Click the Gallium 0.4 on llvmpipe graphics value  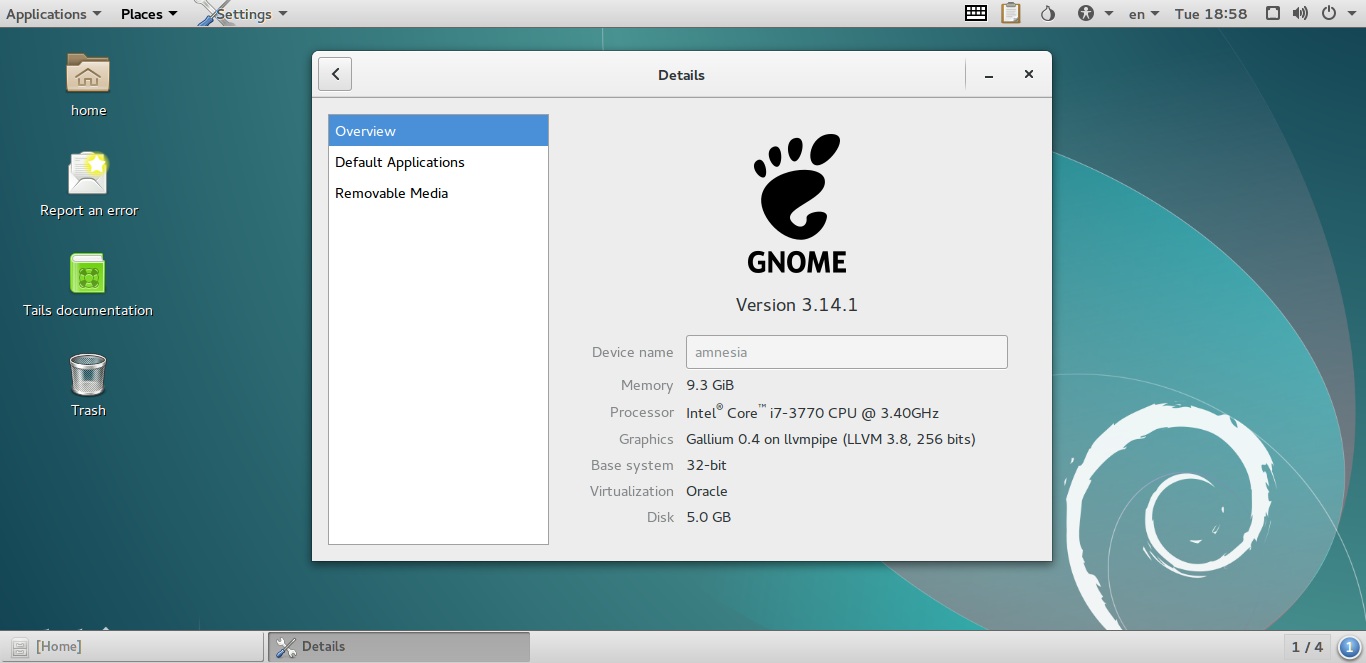pos(830,439)
